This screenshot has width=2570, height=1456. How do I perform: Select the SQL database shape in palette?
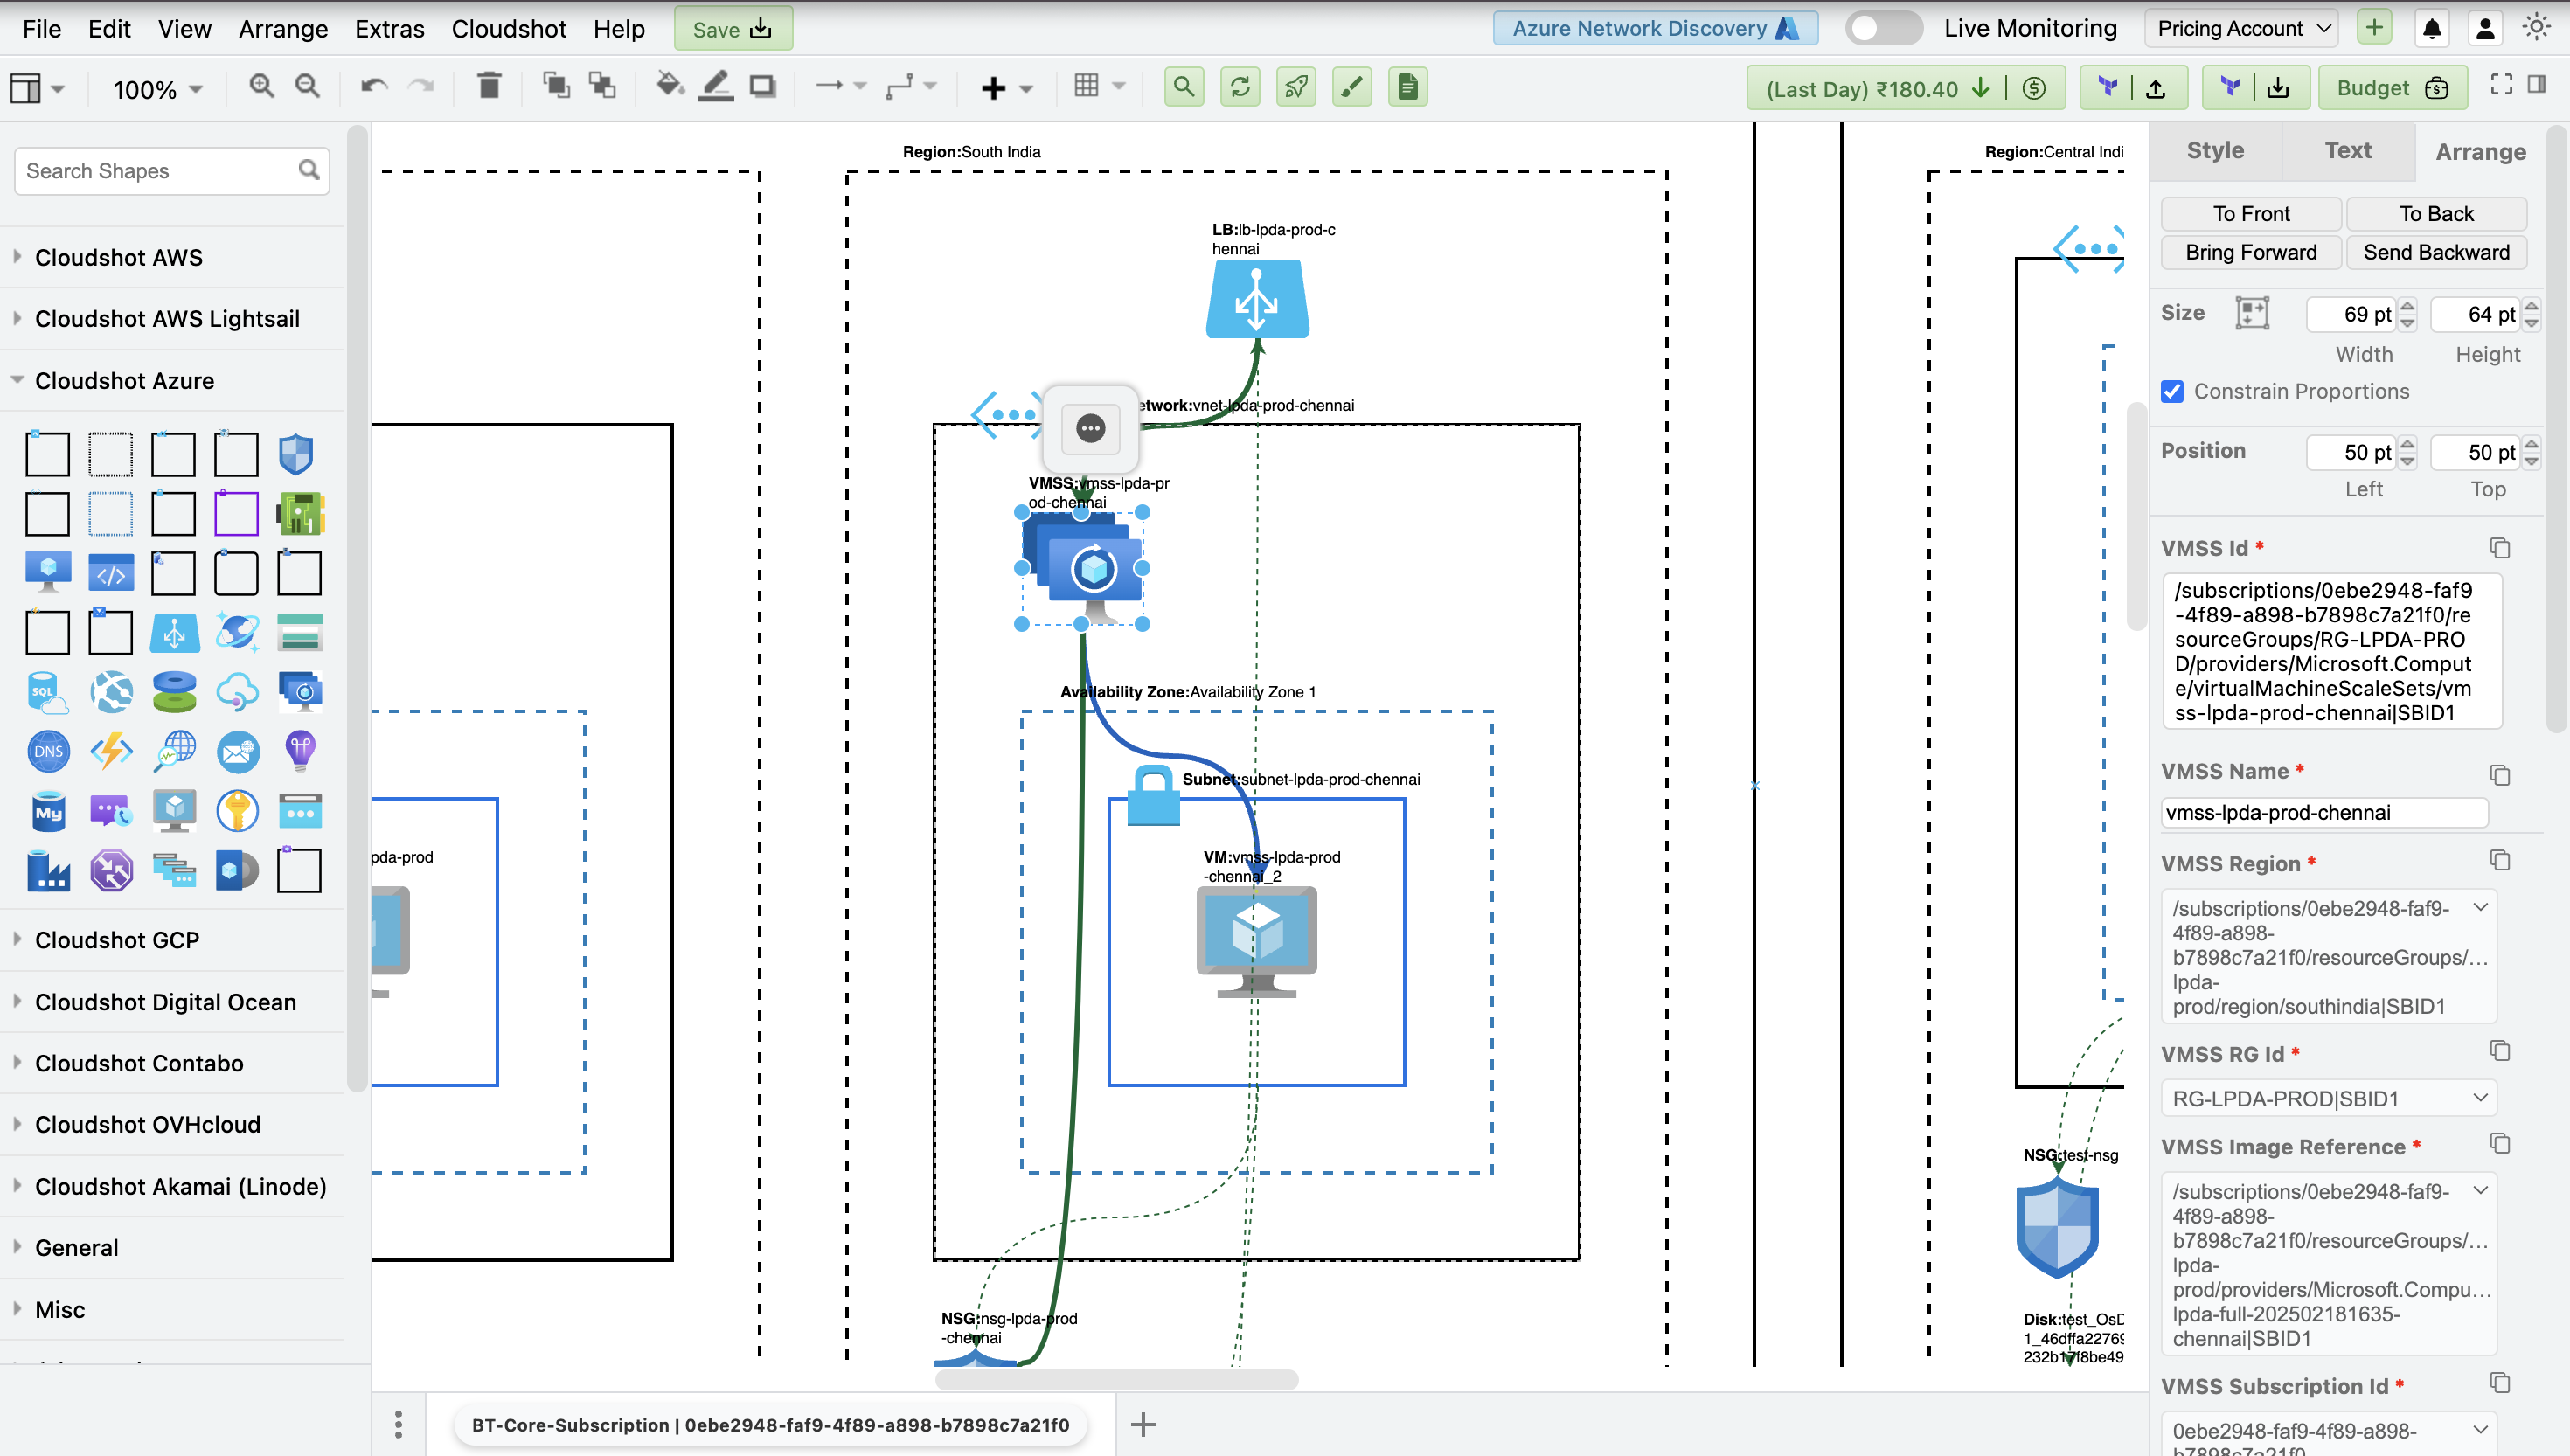tap(48, 692)
